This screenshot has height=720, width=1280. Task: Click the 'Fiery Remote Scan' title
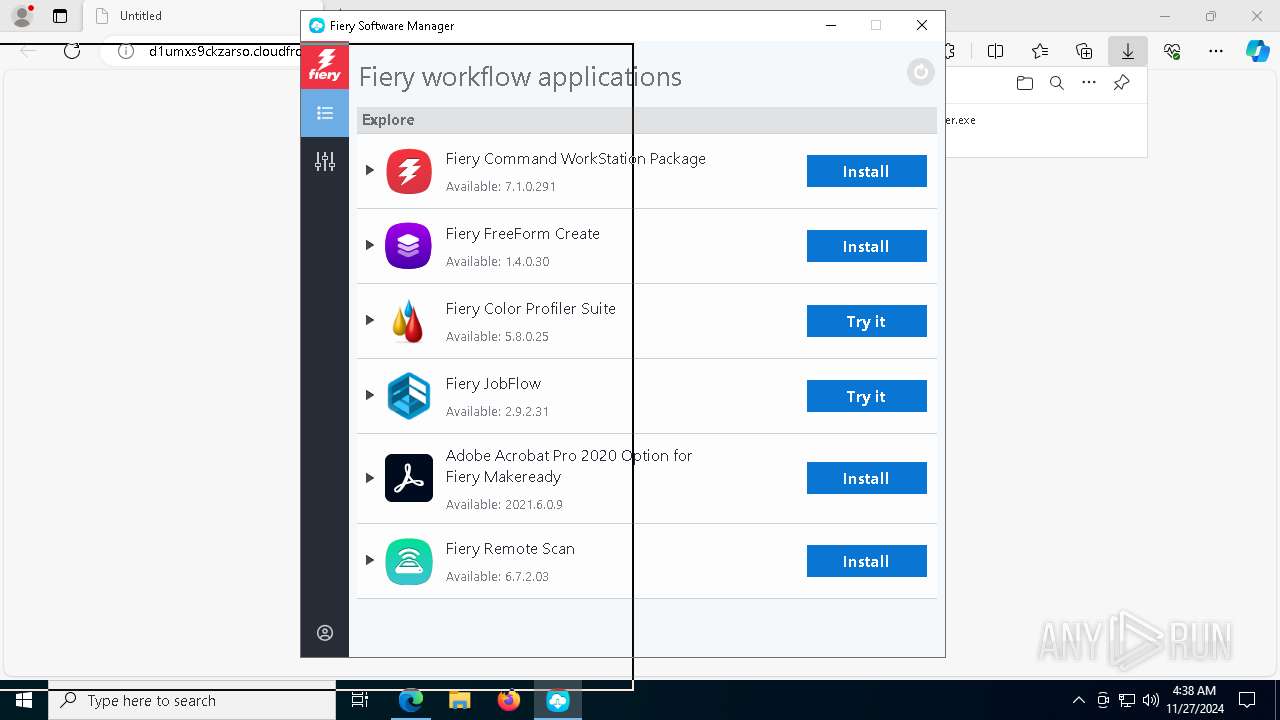(510, 549)
